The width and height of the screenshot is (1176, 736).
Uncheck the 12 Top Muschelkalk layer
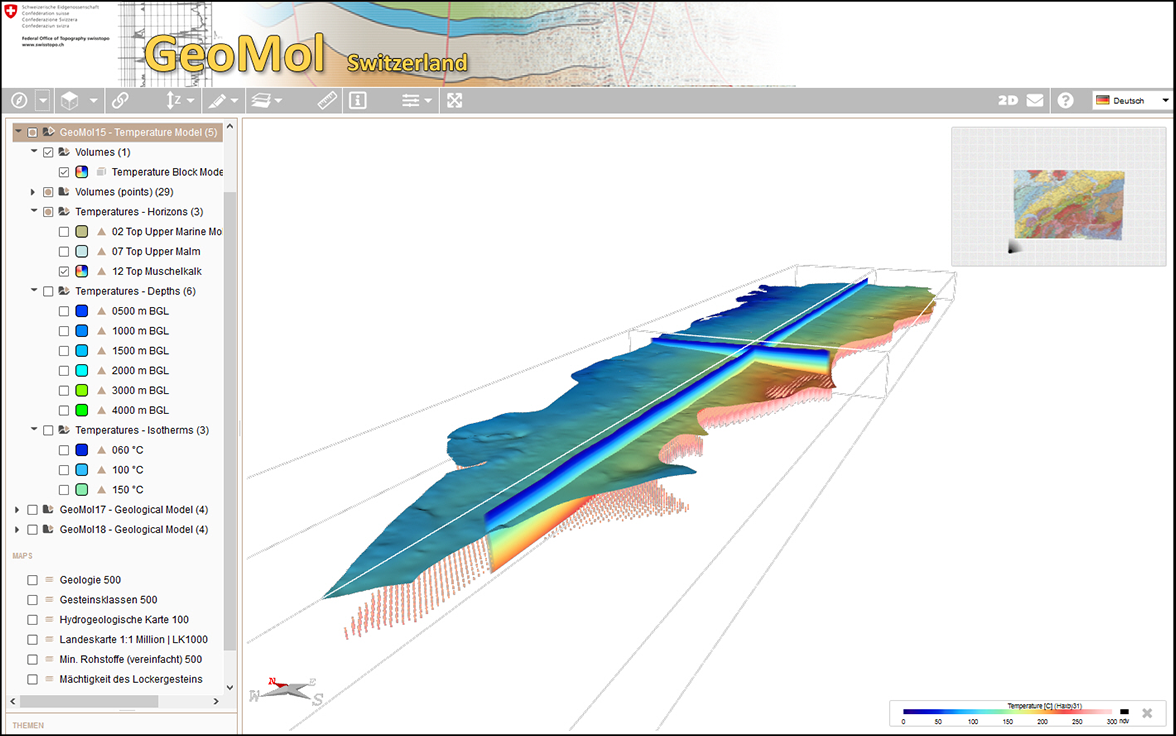[64, 271]
